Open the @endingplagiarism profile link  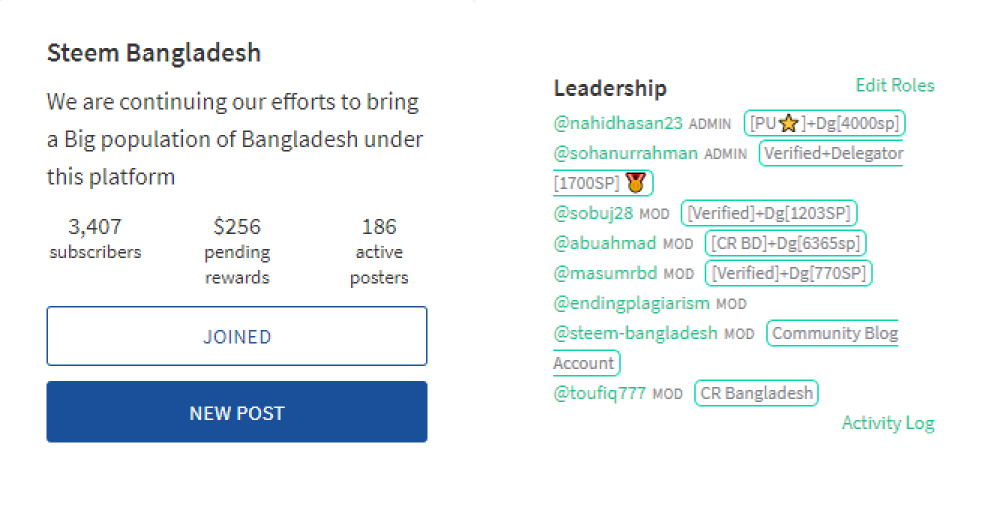point(631,303)
